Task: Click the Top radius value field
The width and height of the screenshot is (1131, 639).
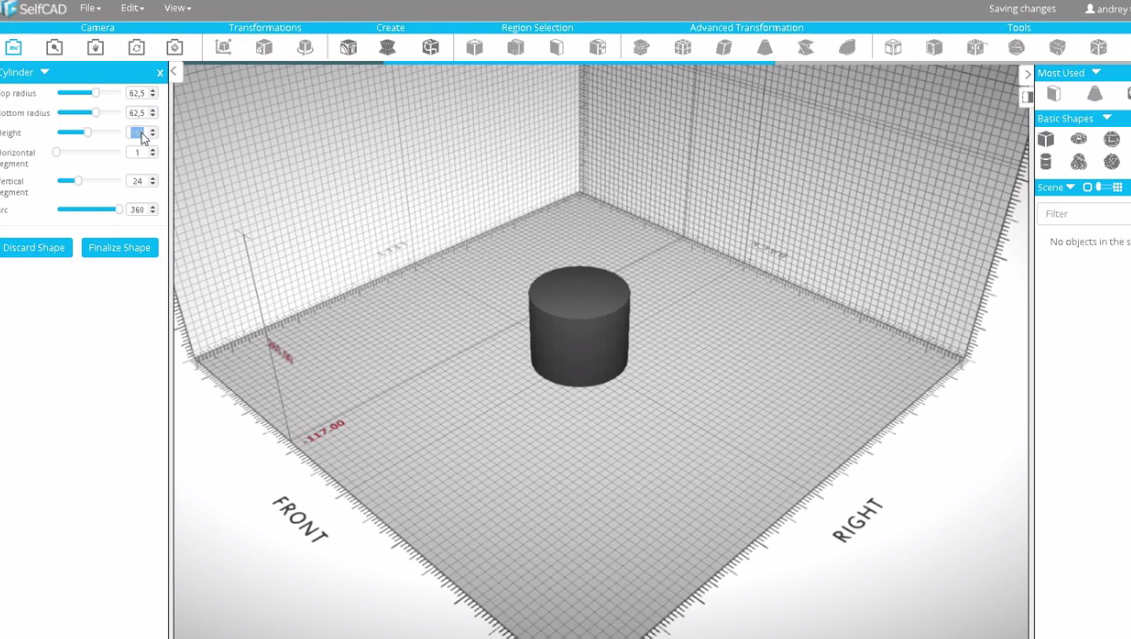Action: [x=137, y=93]
